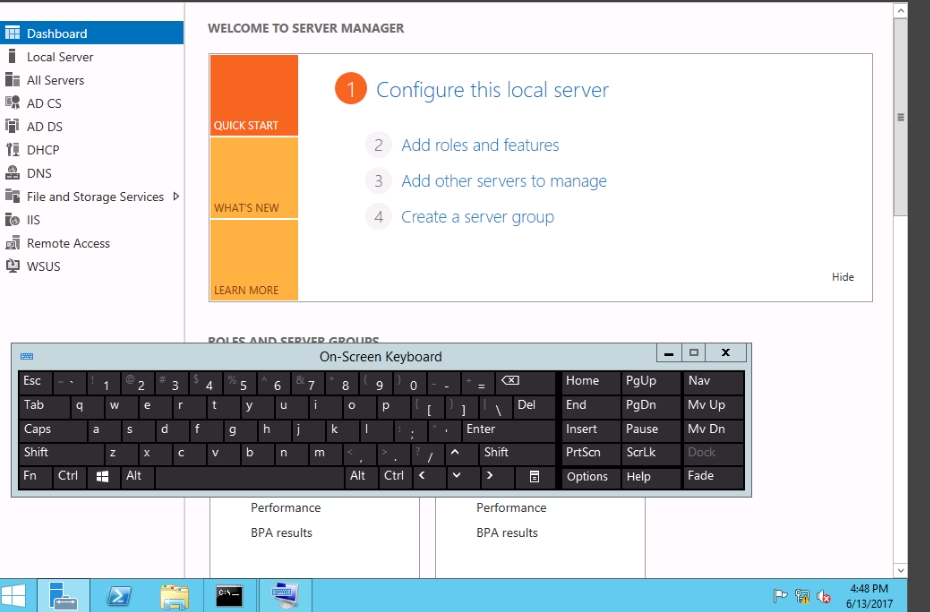The width and height of the screenshot is (930, 612).
Task: Click the On-Screen Keyboard title icon
Action: pos(27,356)
